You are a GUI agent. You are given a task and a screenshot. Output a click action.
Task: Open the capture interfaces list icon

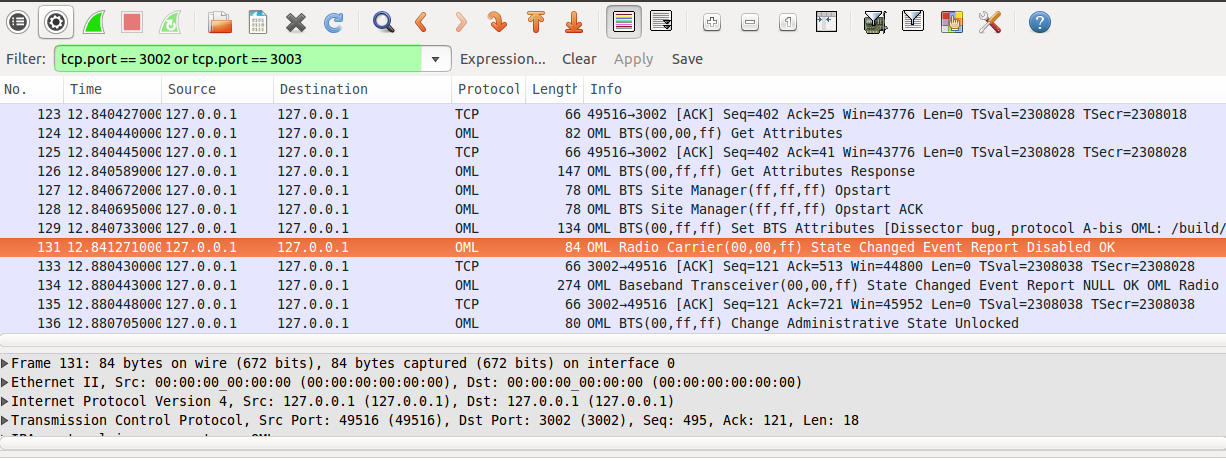18,21
